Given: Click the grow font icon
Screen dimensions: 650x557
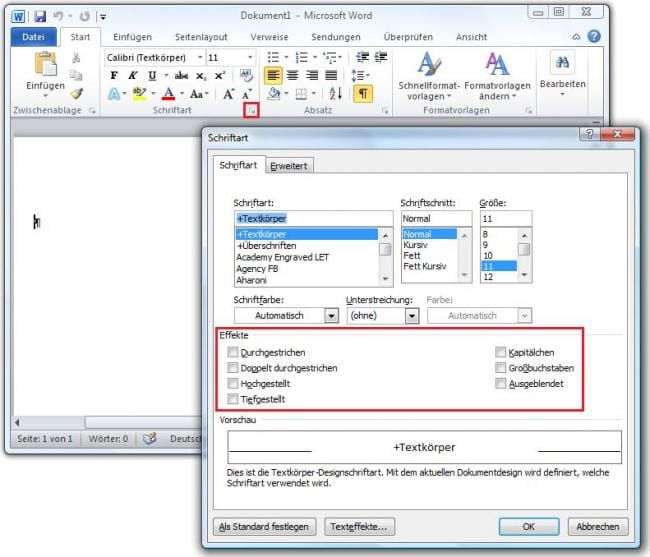Looking at the screenshot, I should pos(229,94).
